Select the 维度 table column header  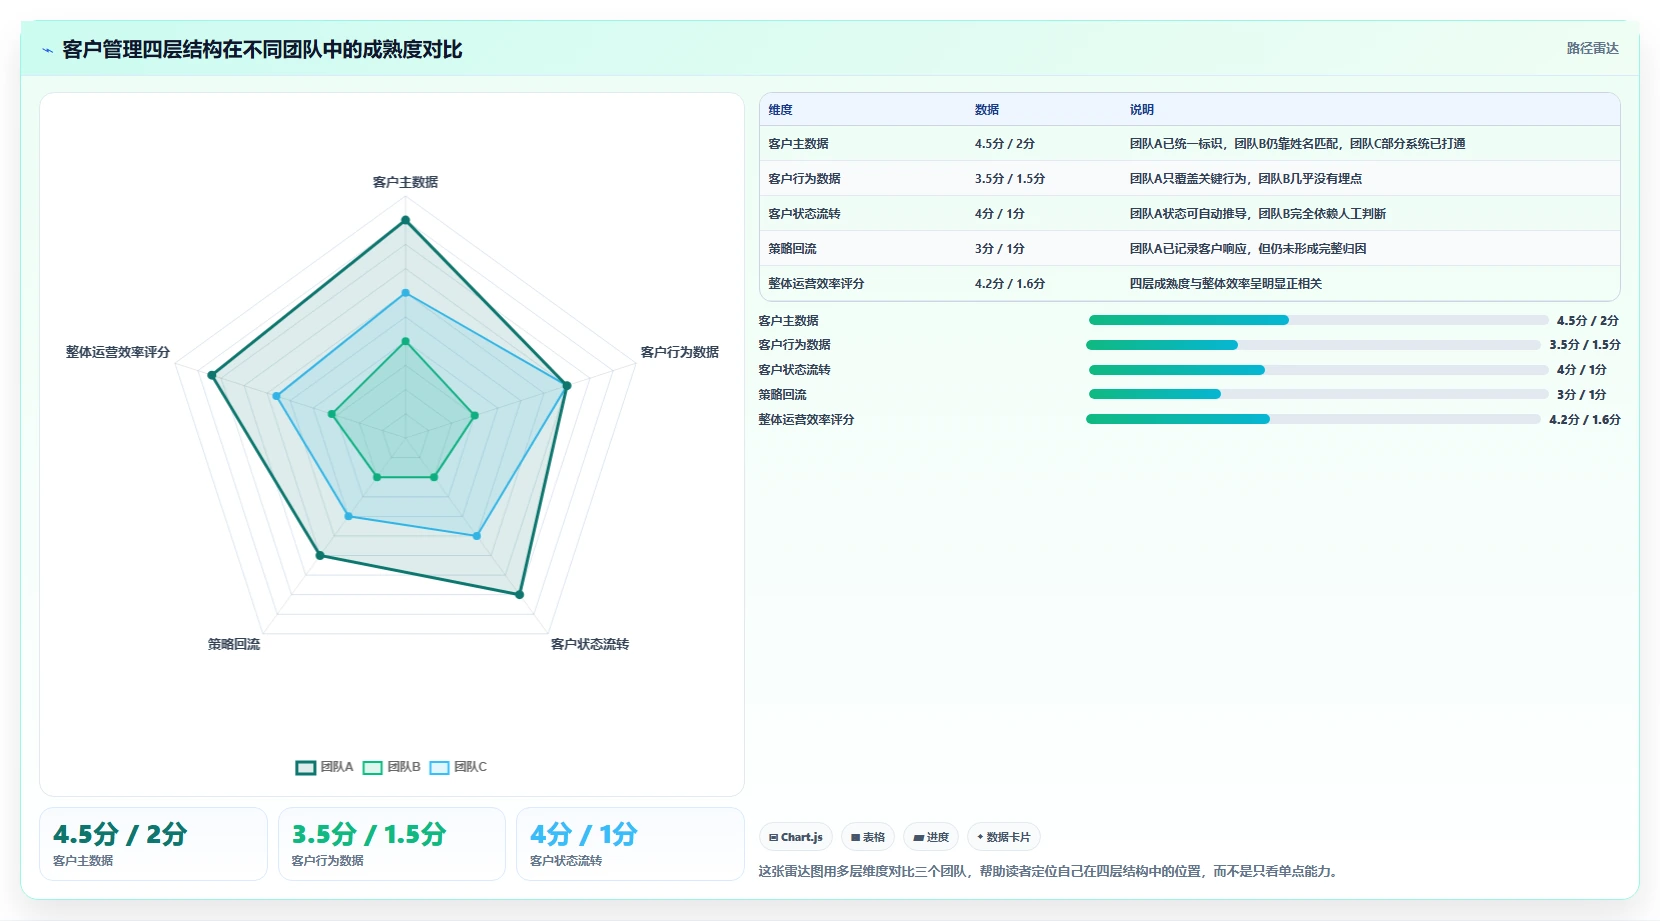(x=780, y=110)
